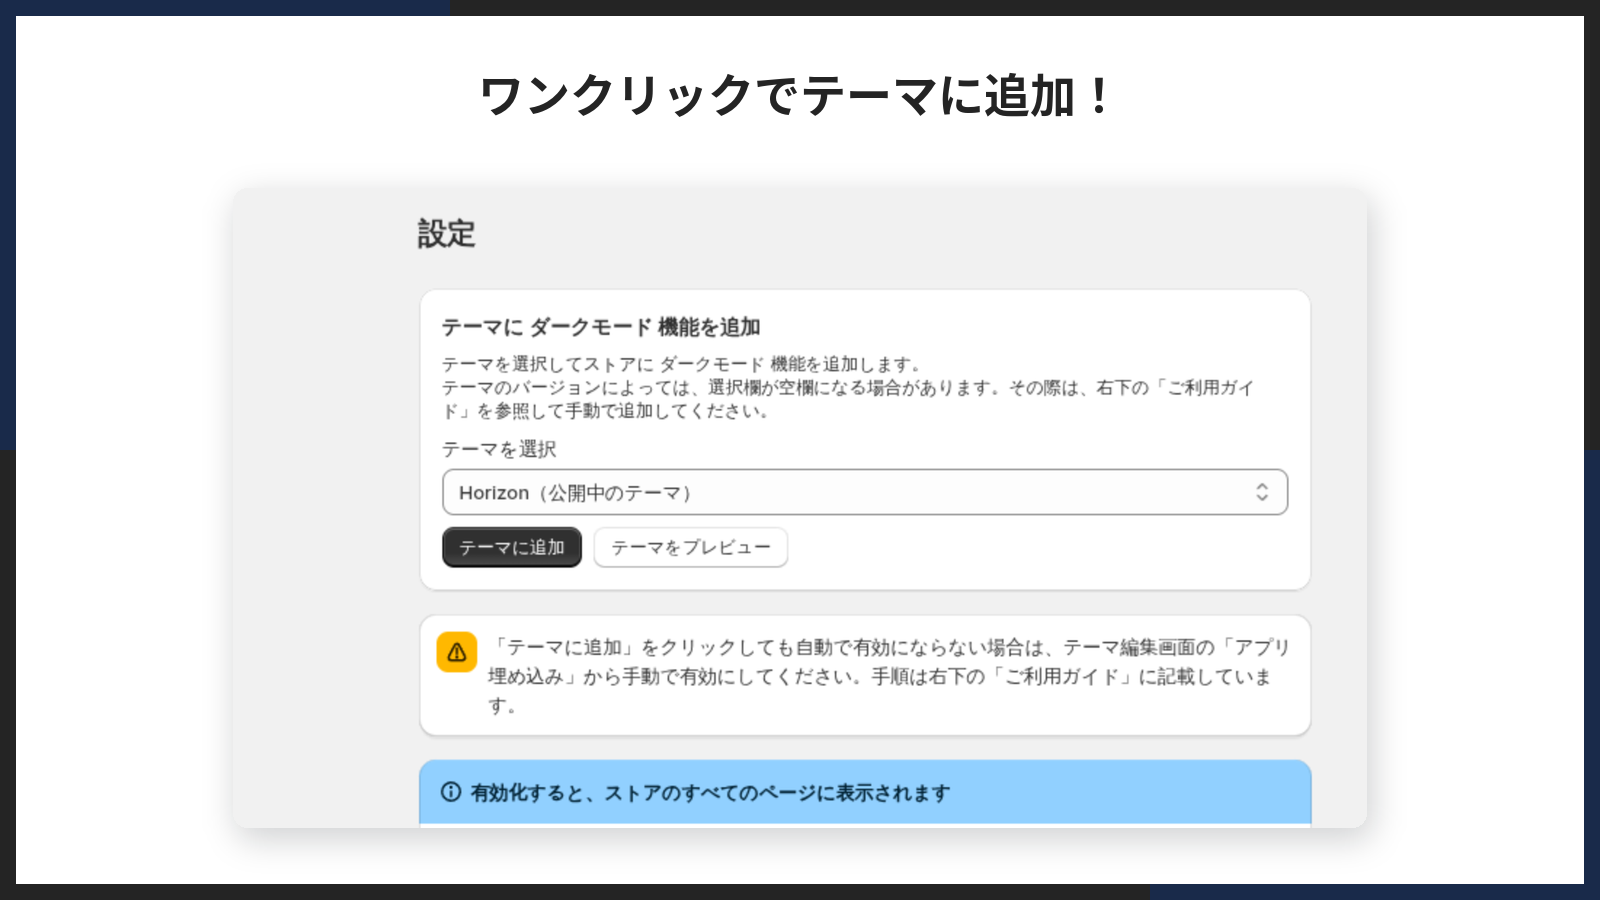Click the up-down chevron in theme selector

[x=1262, y=492]
